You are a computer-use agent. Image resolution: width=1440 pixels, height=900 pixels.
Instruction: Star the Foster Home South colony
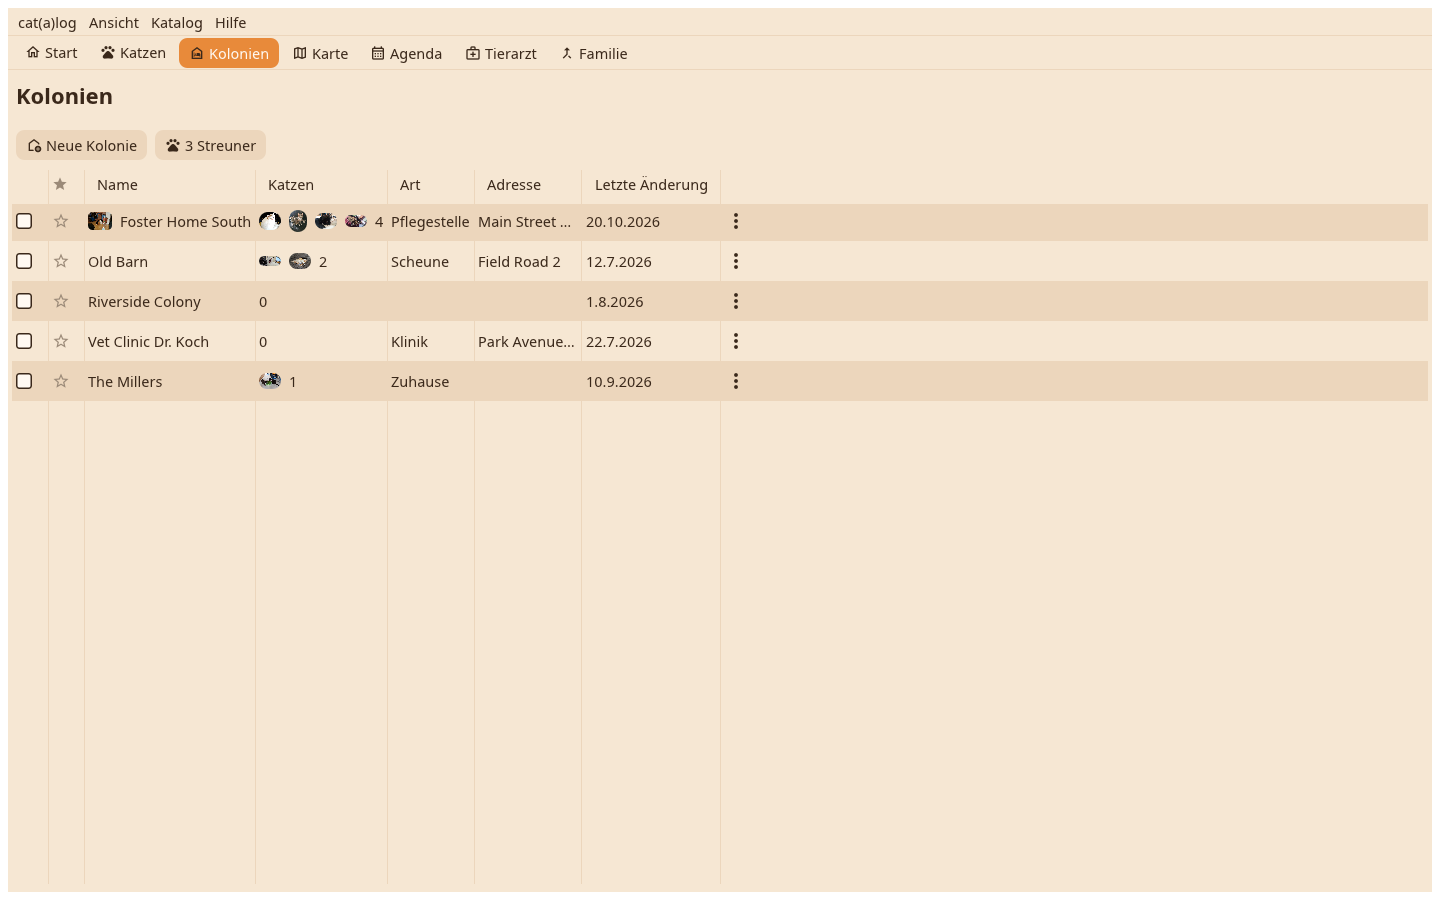(x=61, y=221)
